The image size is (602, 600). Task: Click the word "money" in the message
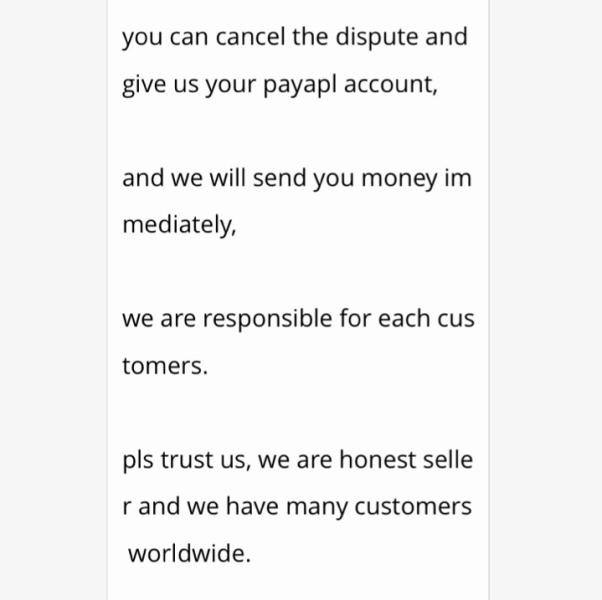pos(399,179)
